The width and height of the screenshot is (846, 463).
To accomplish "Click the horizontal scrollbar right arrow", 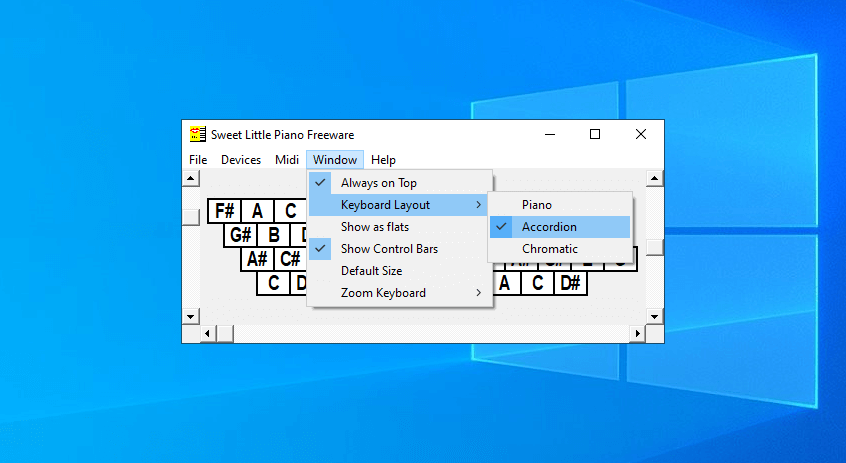I will [x=638, y=333].
